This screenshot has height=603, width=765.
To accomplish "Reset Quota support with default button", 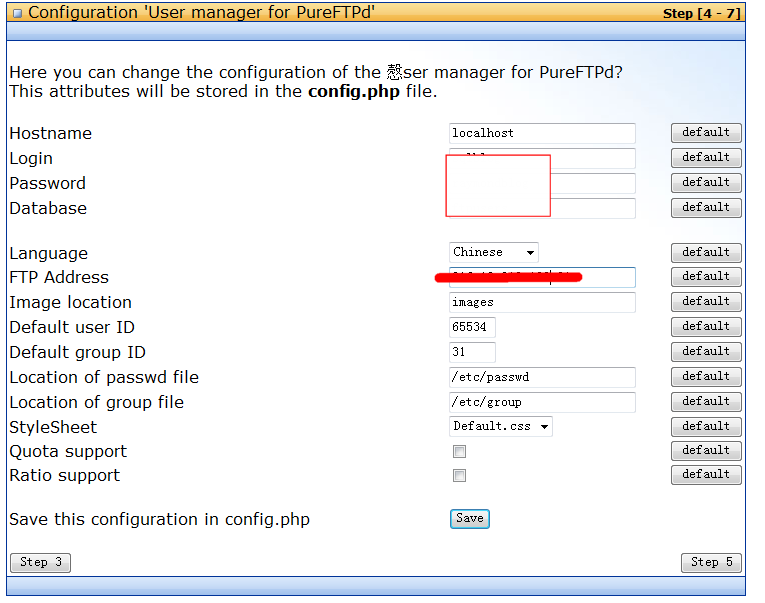I will (x=706, y=451).
